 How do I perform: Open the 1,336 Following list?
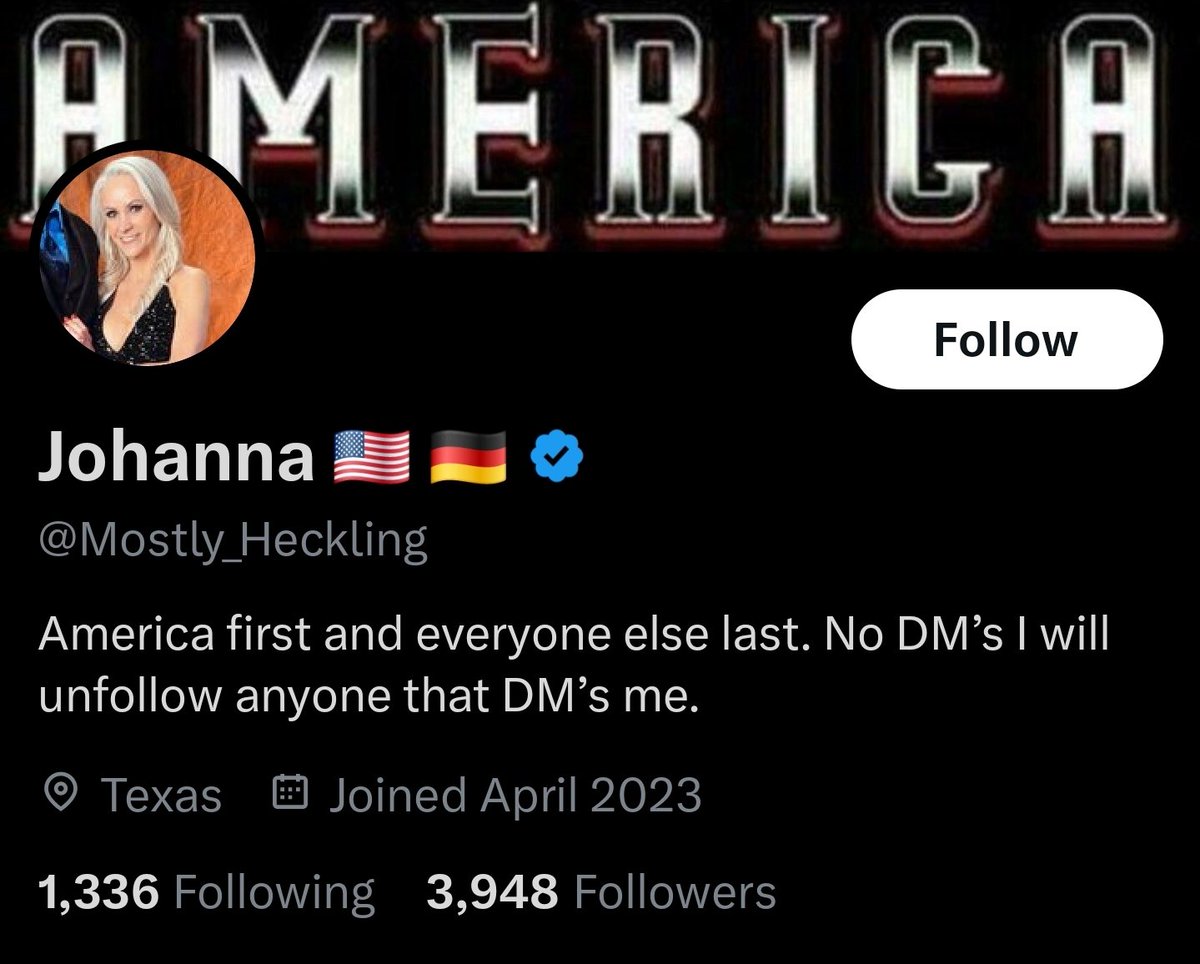[x=205, y=891]
